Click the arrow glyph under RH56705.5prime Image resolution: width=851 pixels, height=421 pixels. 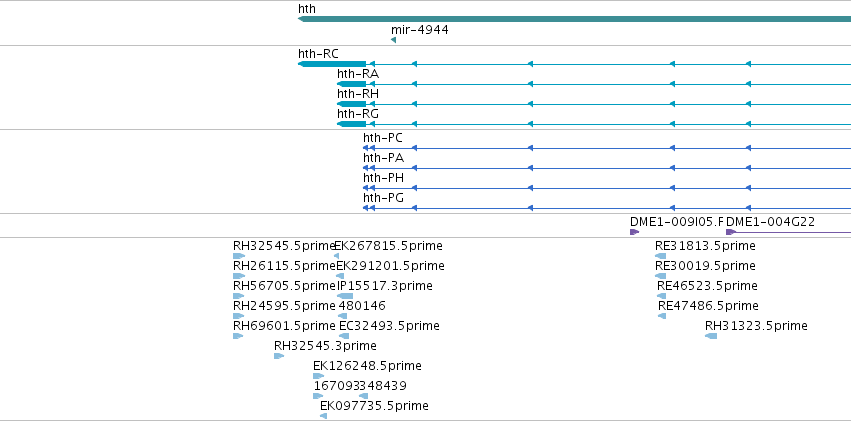(x=239, y=296)
